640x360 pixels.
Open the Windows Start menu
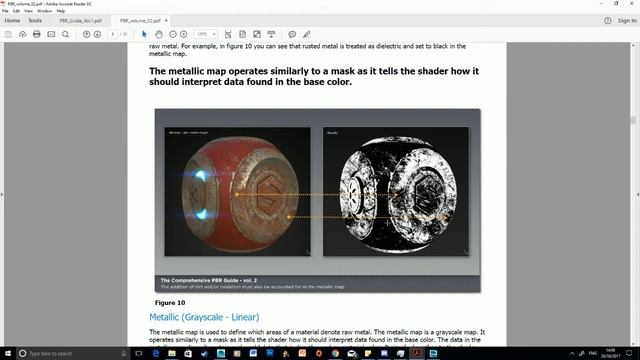pyautogui.click(x=7, y=353)
